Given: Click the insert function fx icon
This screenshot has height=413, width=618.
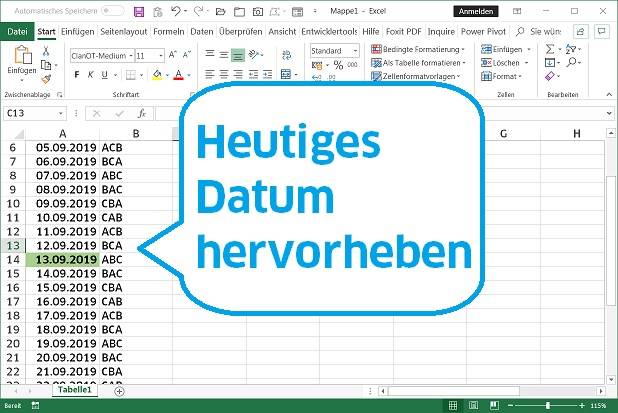Looking at the screenshot, I should click(x=142, y=113).
